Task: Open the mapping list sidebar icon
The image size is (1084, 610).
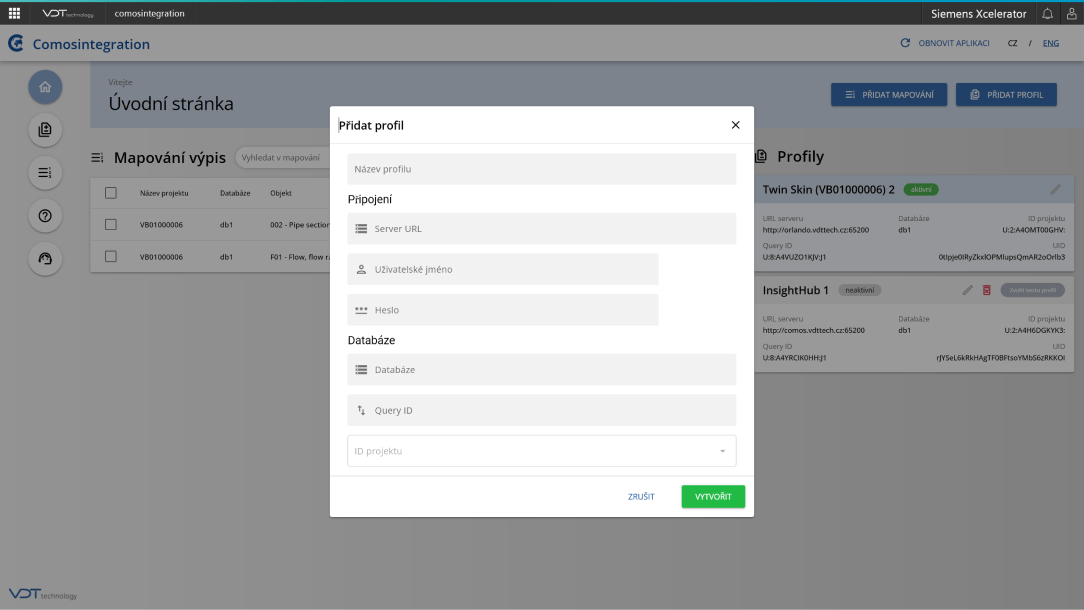Action: click(x=45, y=173)
